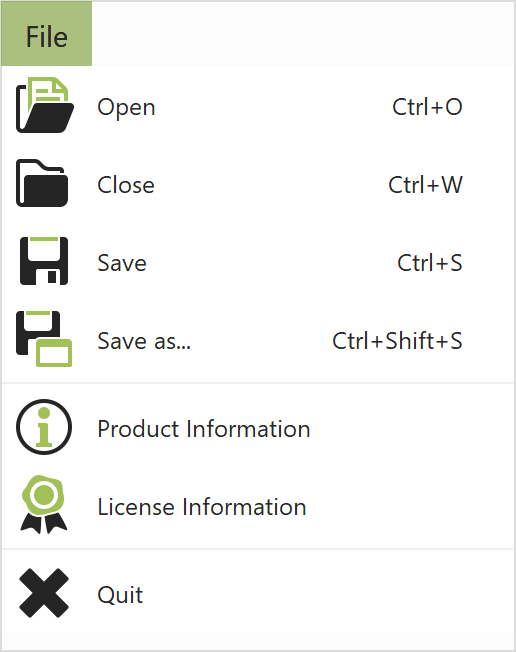Image resolution: width=516 pixels, height=652 pixels.
Task: Click the Ctrl+O shortcut label
Action: coord(427,107)
